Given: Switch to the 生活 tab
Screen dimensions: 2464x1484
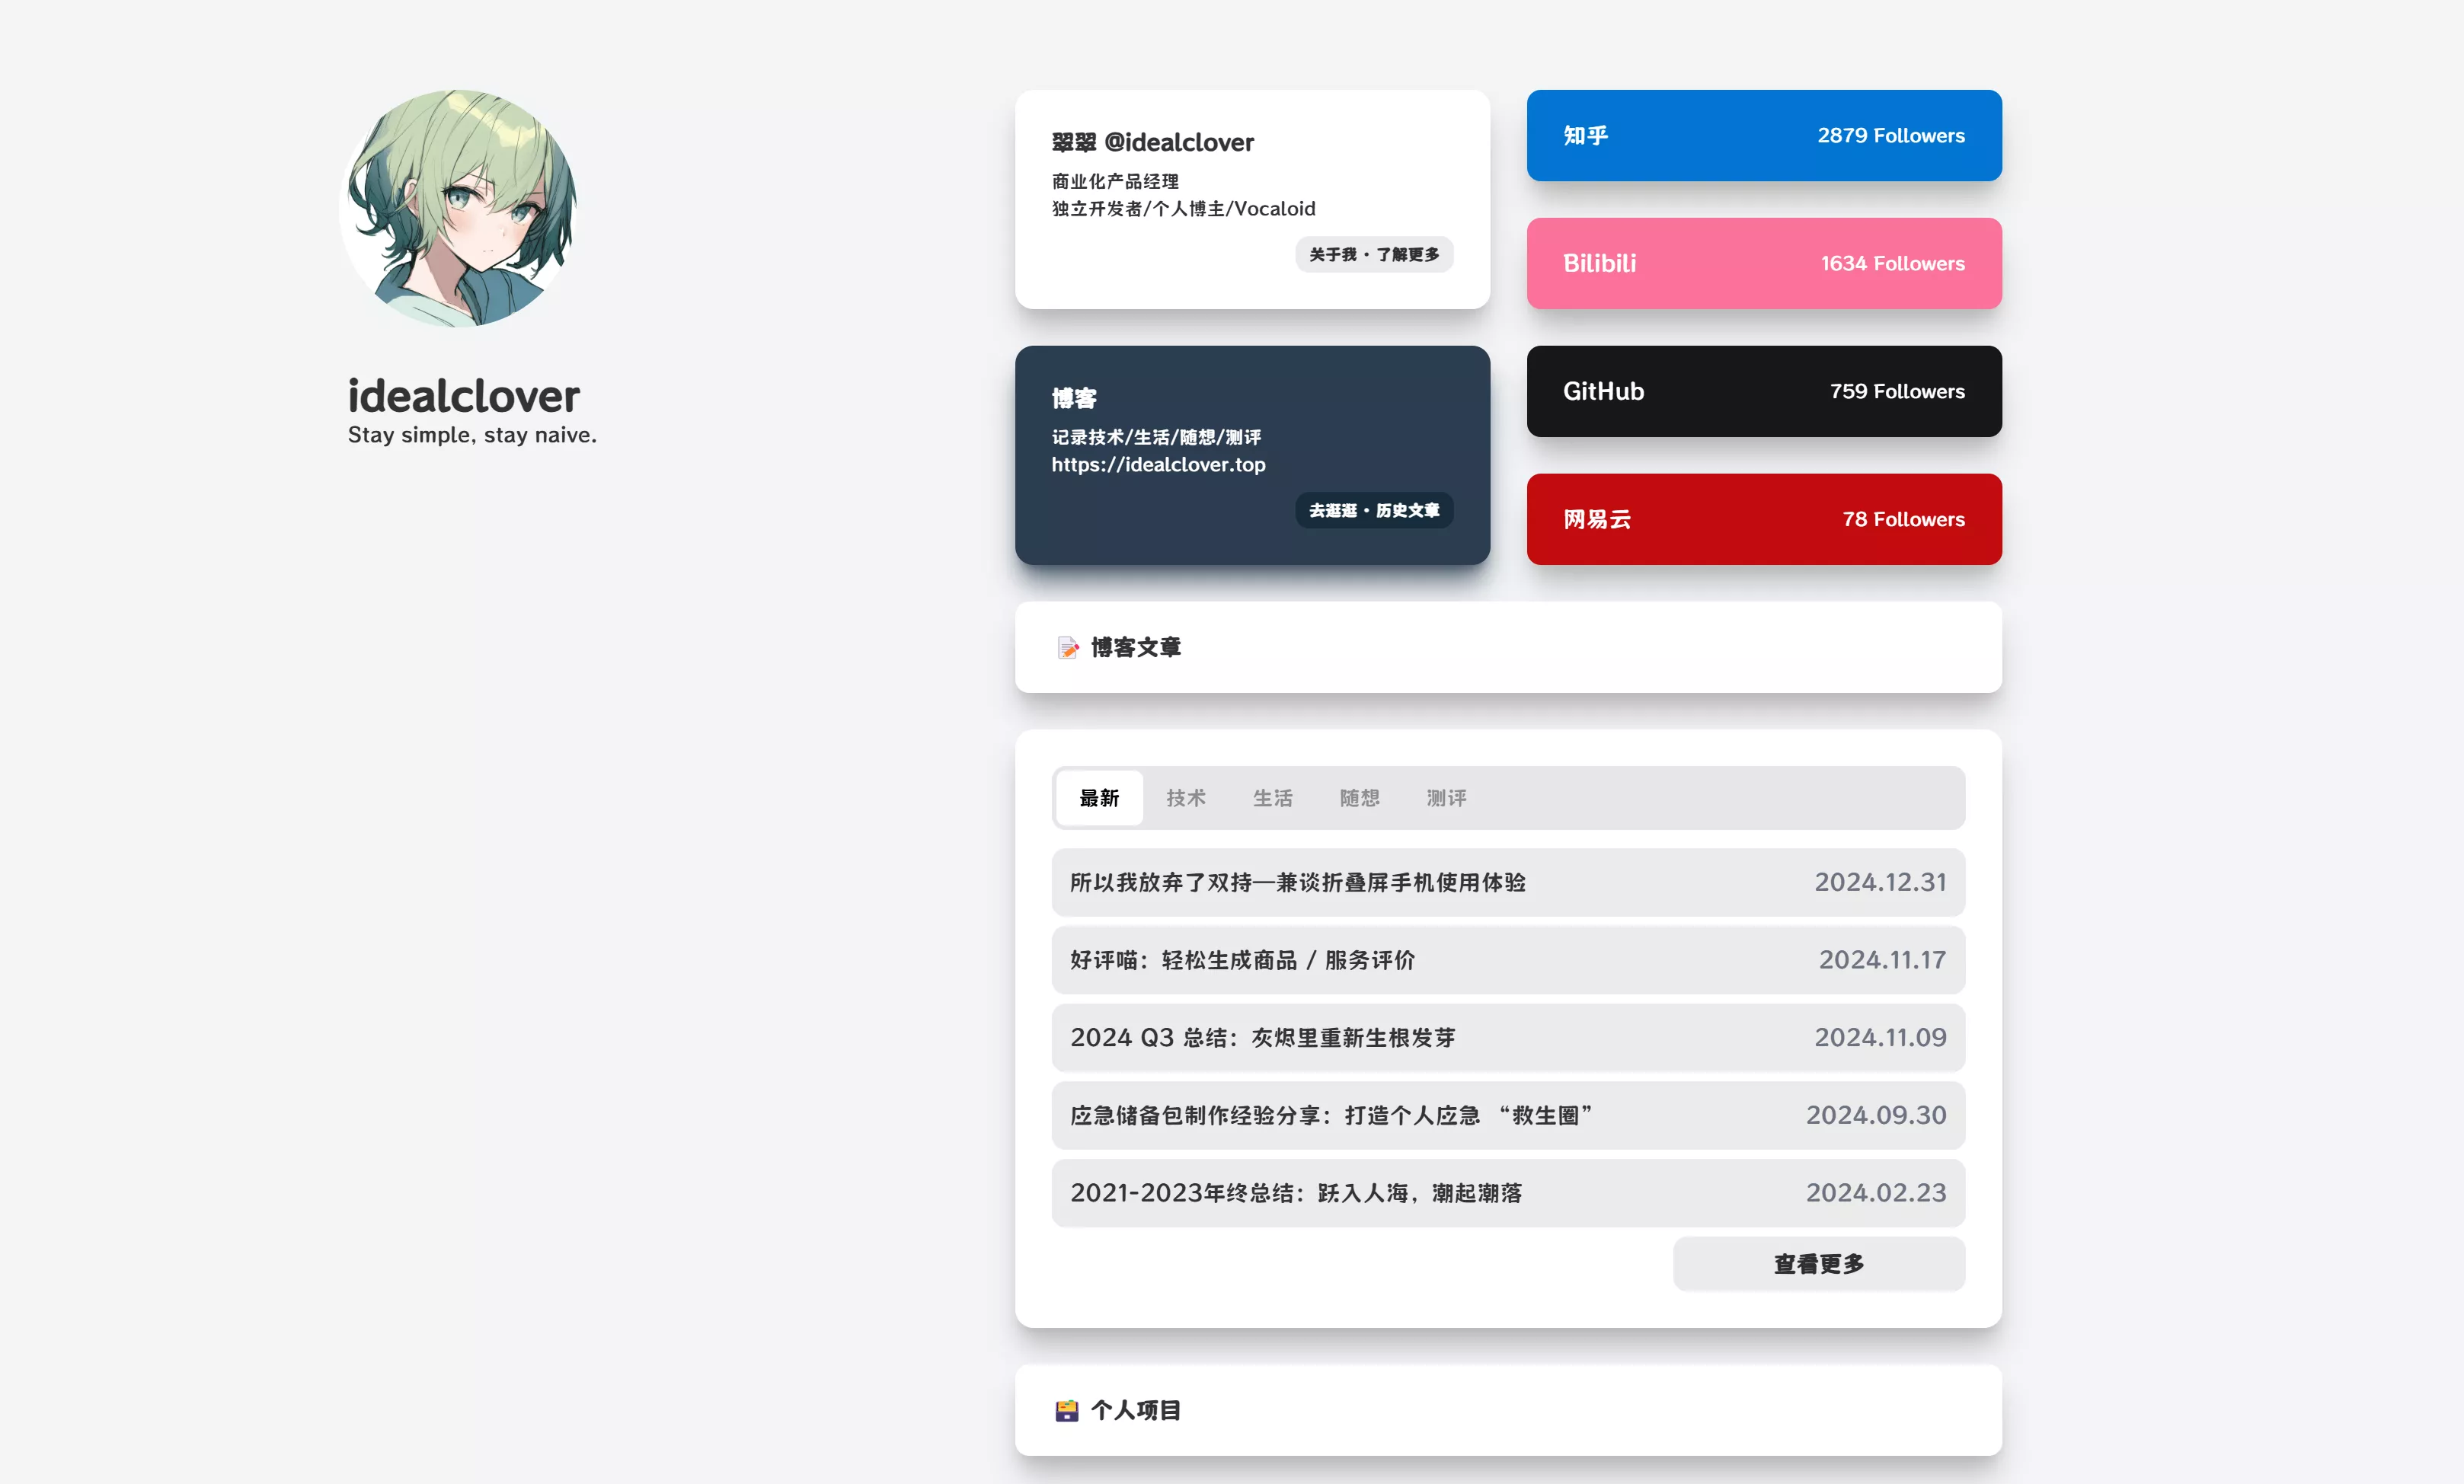Looking at the screenshot, I should point(1272,798).
